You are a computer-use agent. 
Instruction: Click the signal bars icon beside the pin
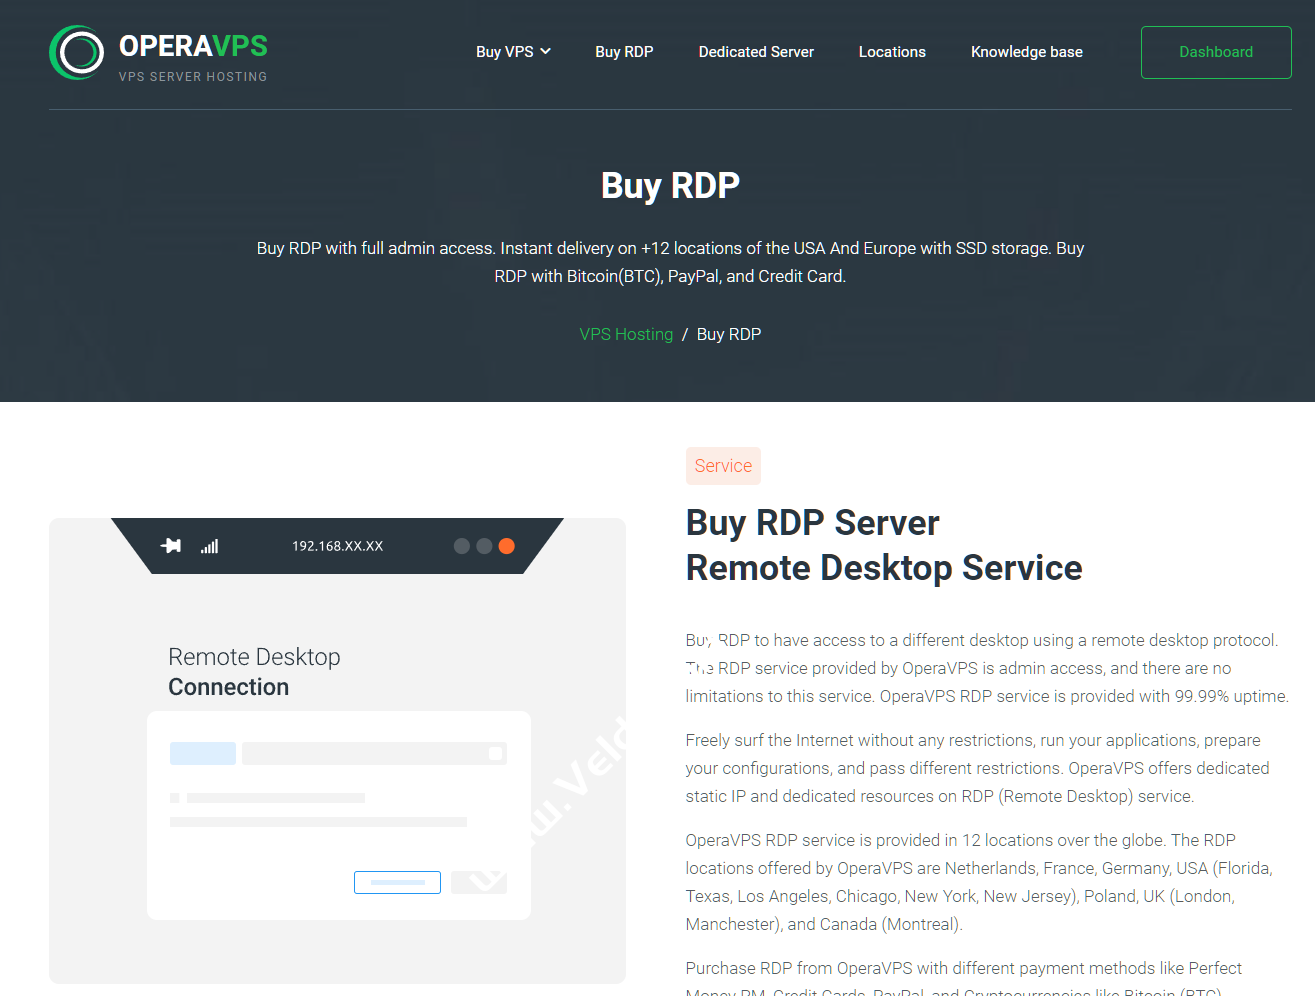click(x=209, y=546)
